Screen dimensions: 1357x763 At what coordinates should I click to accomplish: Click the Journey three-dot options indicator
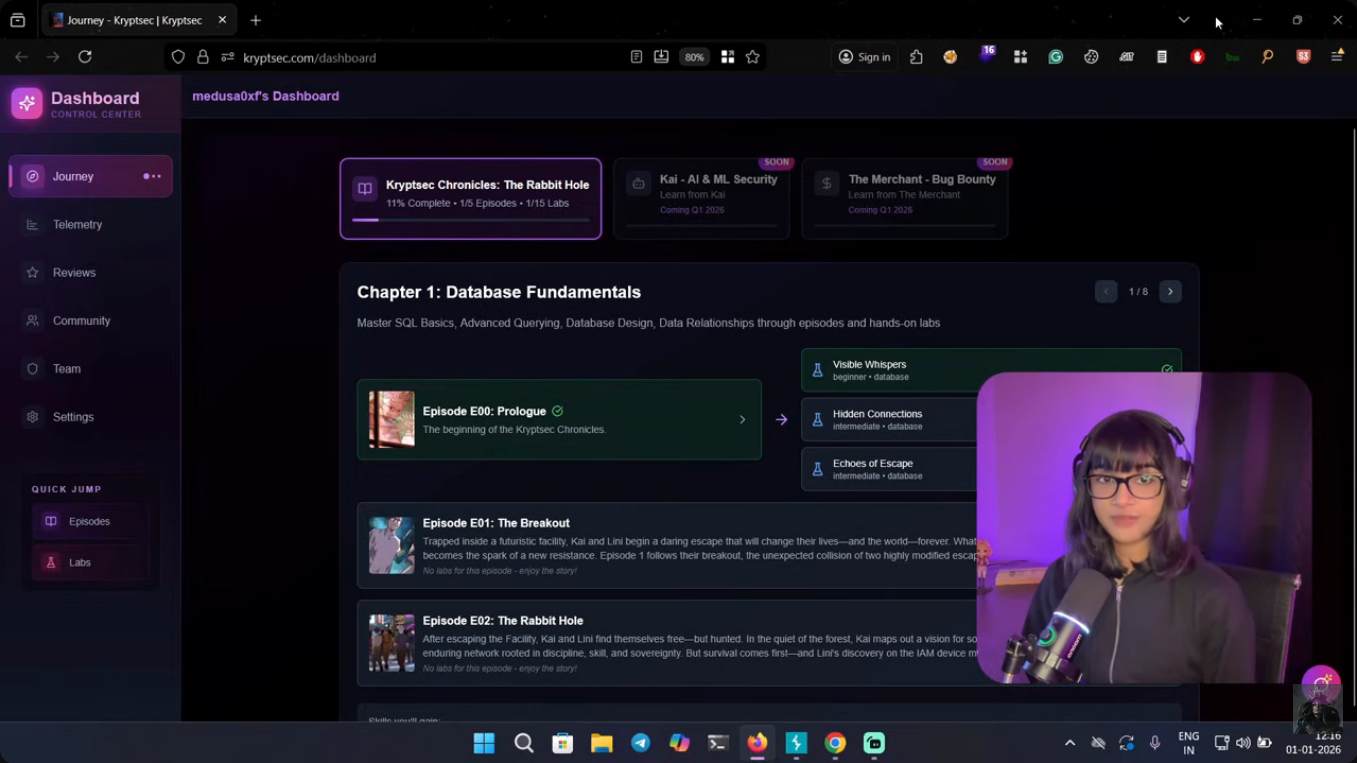(152, 177)
